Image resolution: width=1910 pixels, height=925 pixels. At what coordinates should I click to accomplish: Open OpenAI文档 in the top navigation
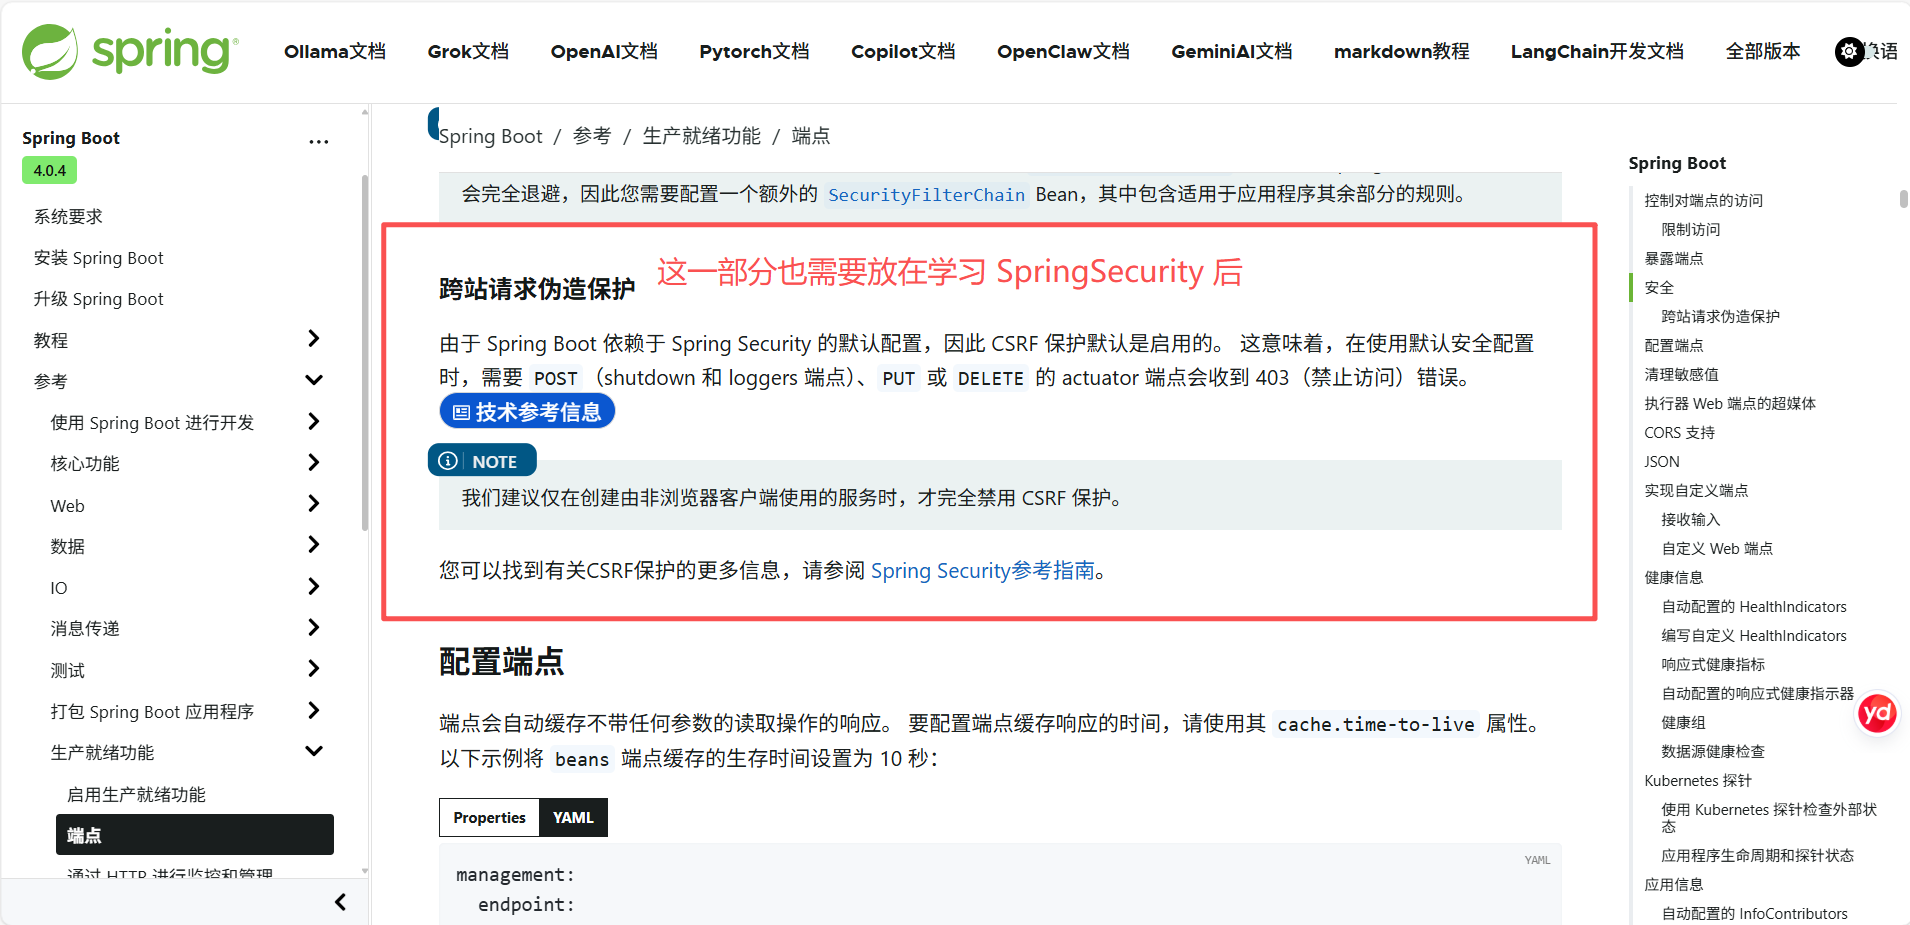tap(604, 51)
